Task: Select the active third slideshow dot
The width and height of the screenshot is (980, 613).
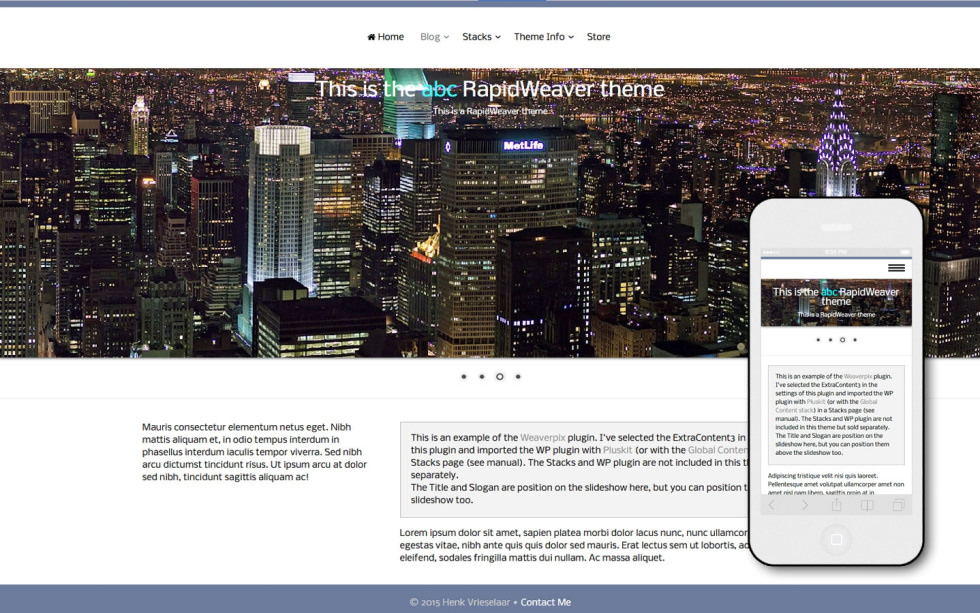Action: (500, 377)
